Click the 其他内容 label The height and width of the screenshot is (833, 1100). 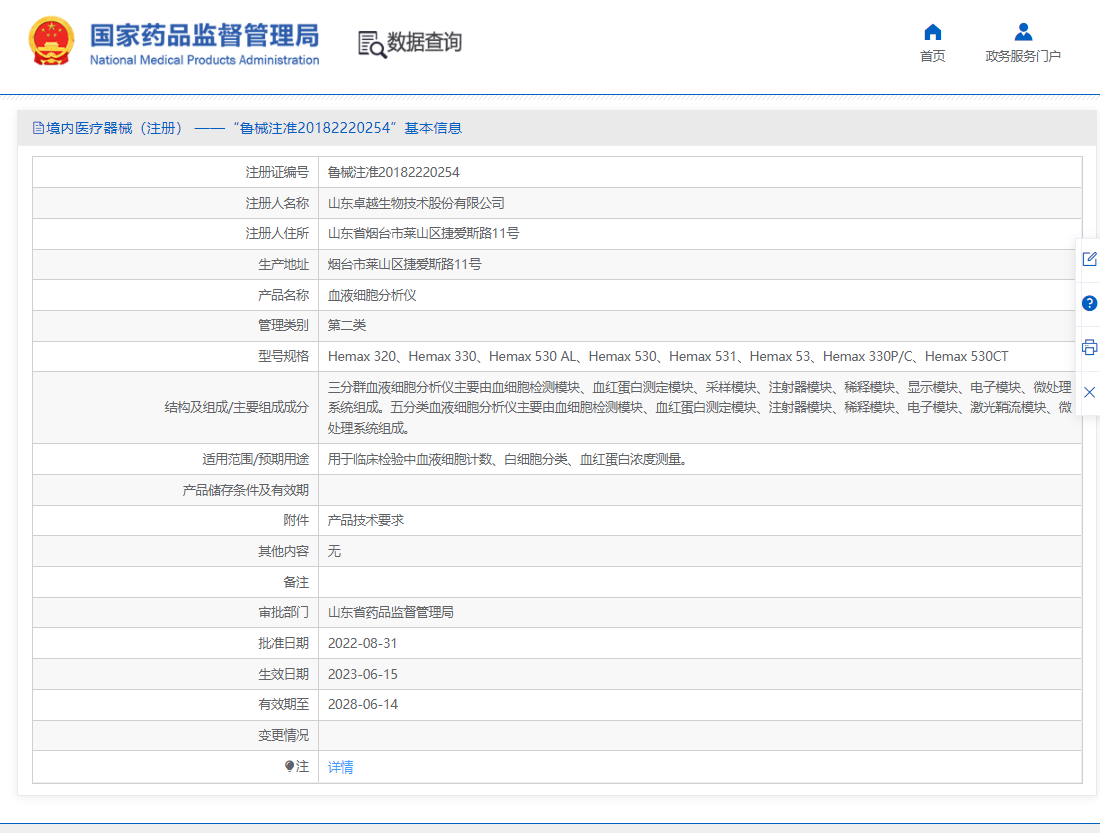283,551
